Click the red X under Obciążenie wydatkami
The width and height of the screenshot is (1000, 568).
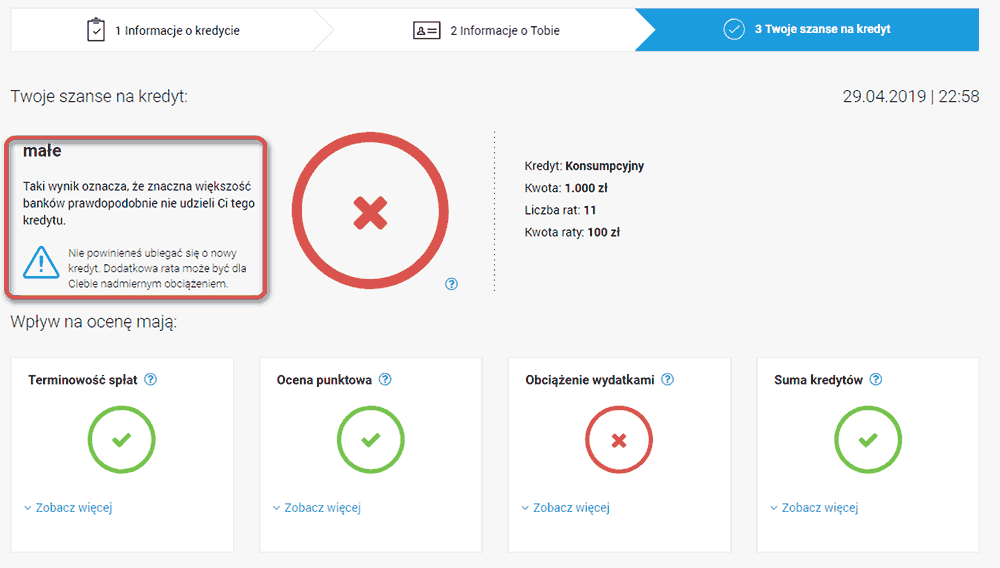[618, 439]
